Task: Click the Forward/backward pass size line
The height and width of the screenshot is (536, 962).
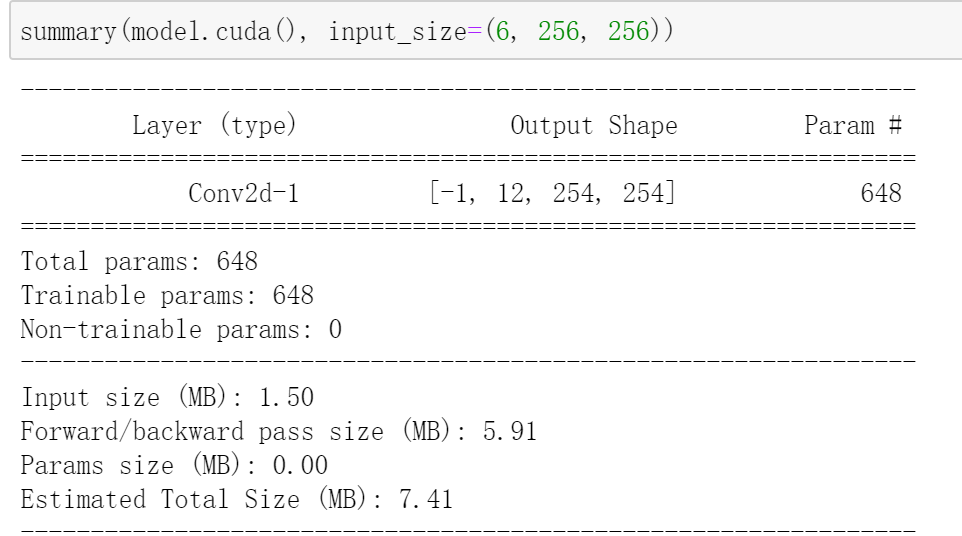Action: tap(279, 432)
